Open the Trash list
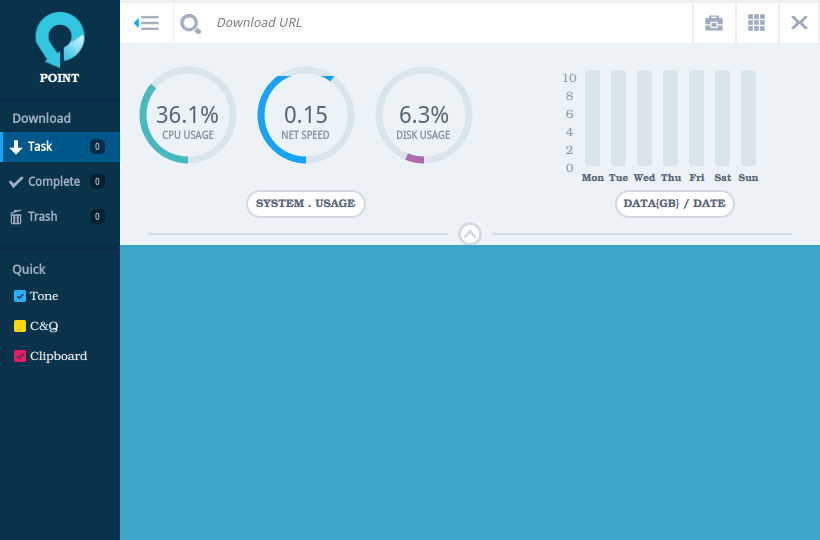Viewport: 820px width, 540px height. [60, 216]
